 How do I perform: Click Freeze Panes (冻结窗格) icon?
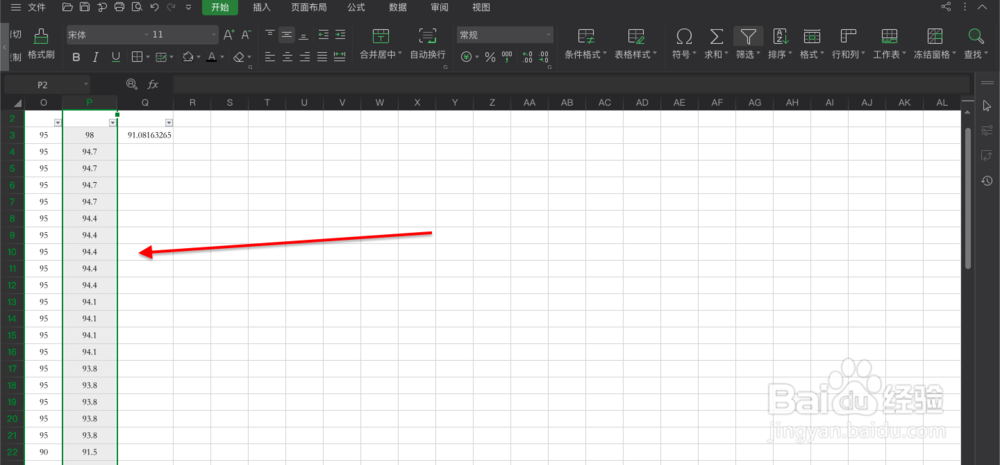[935, 36]
